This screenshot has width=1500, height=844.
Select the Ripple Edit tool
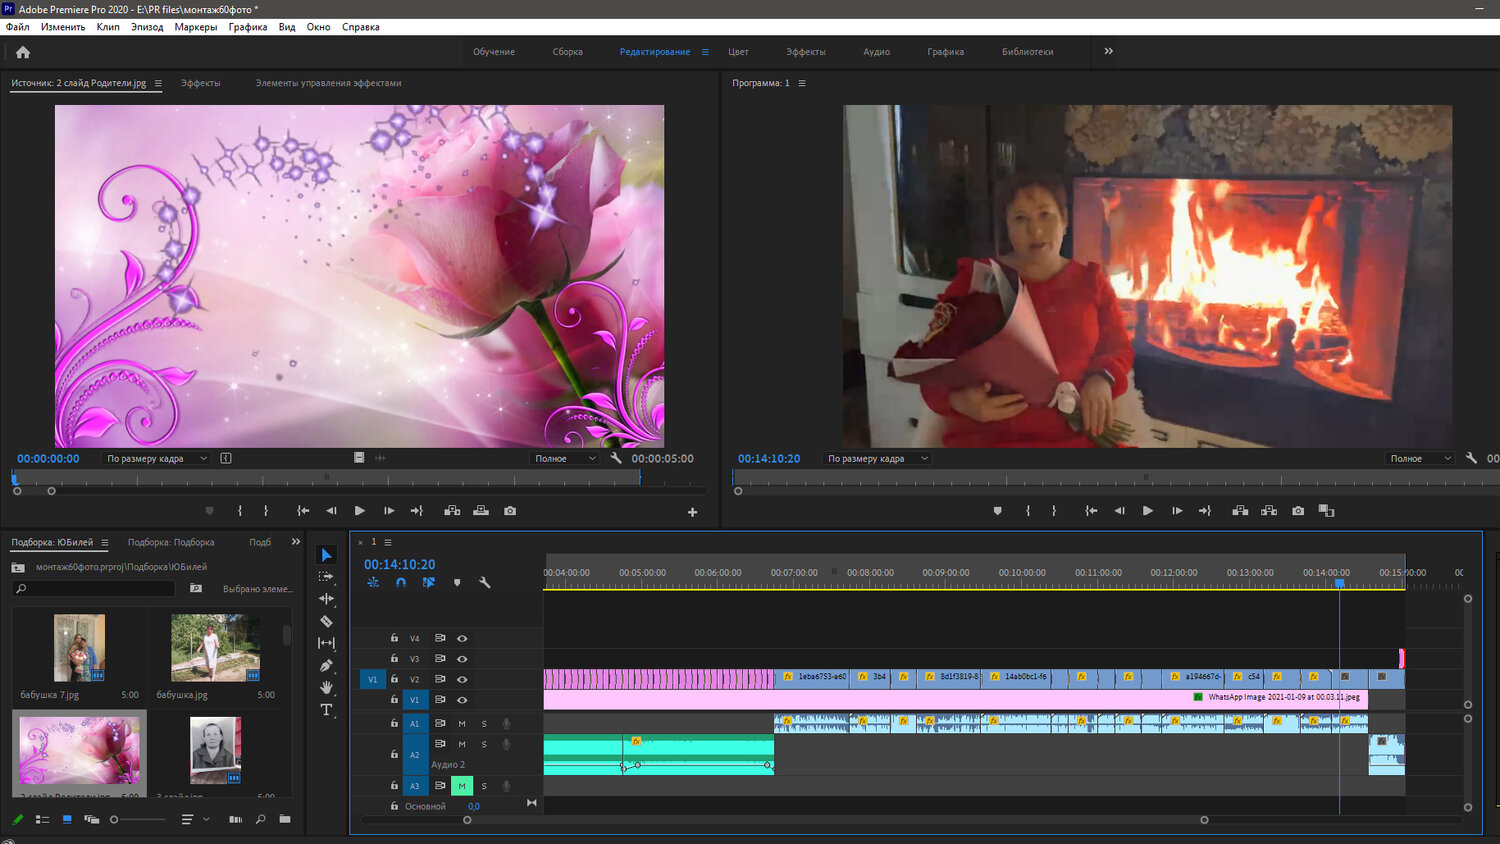[x=326, y=599]
